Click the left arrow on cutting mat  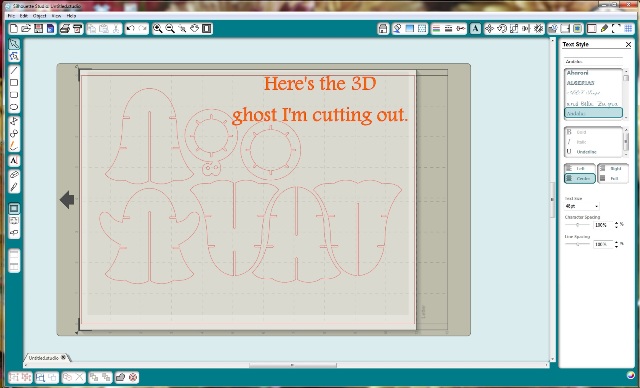(67, 200)
